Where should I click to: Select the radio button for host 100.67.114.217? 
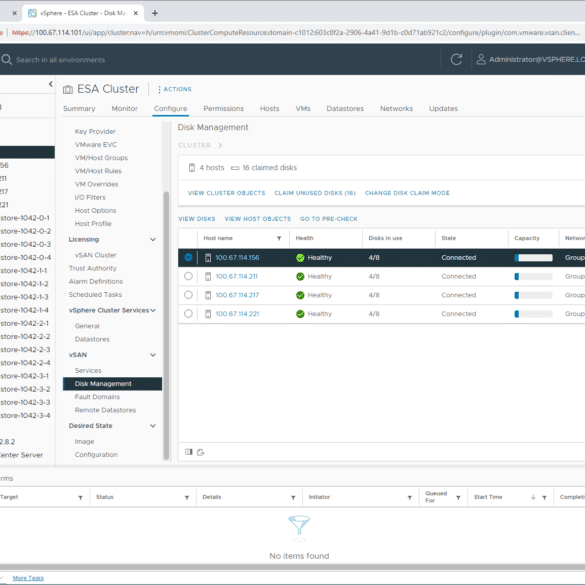click(x=188, y=295)
